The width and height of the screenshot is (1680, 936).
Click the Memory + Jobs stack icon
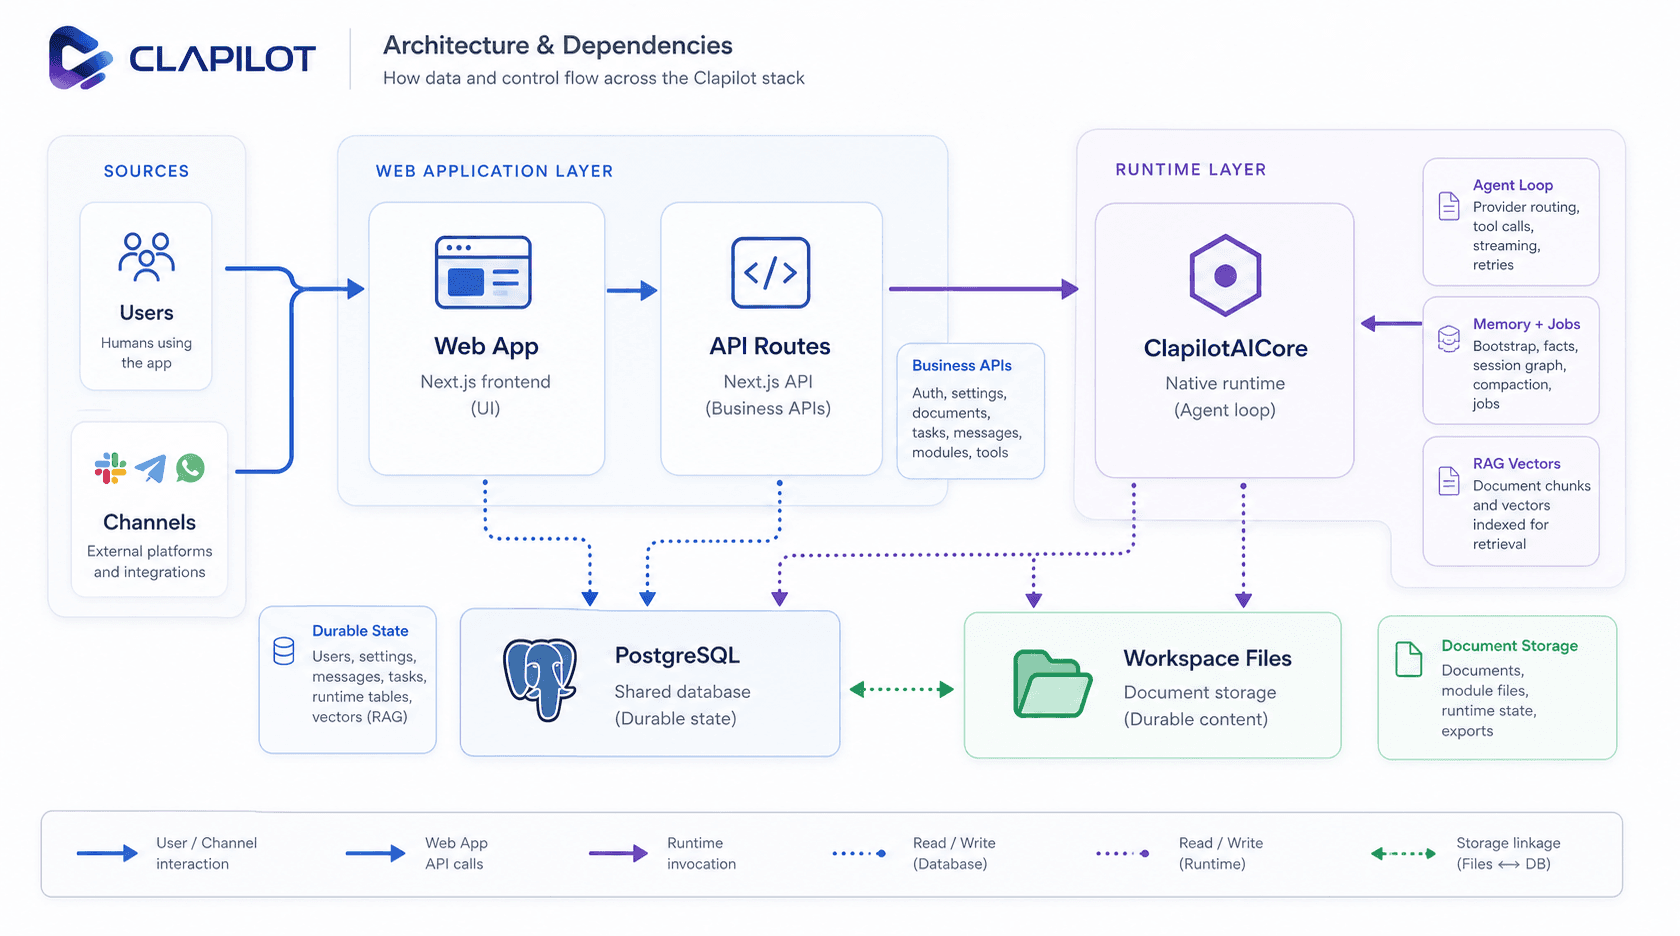1449,339
